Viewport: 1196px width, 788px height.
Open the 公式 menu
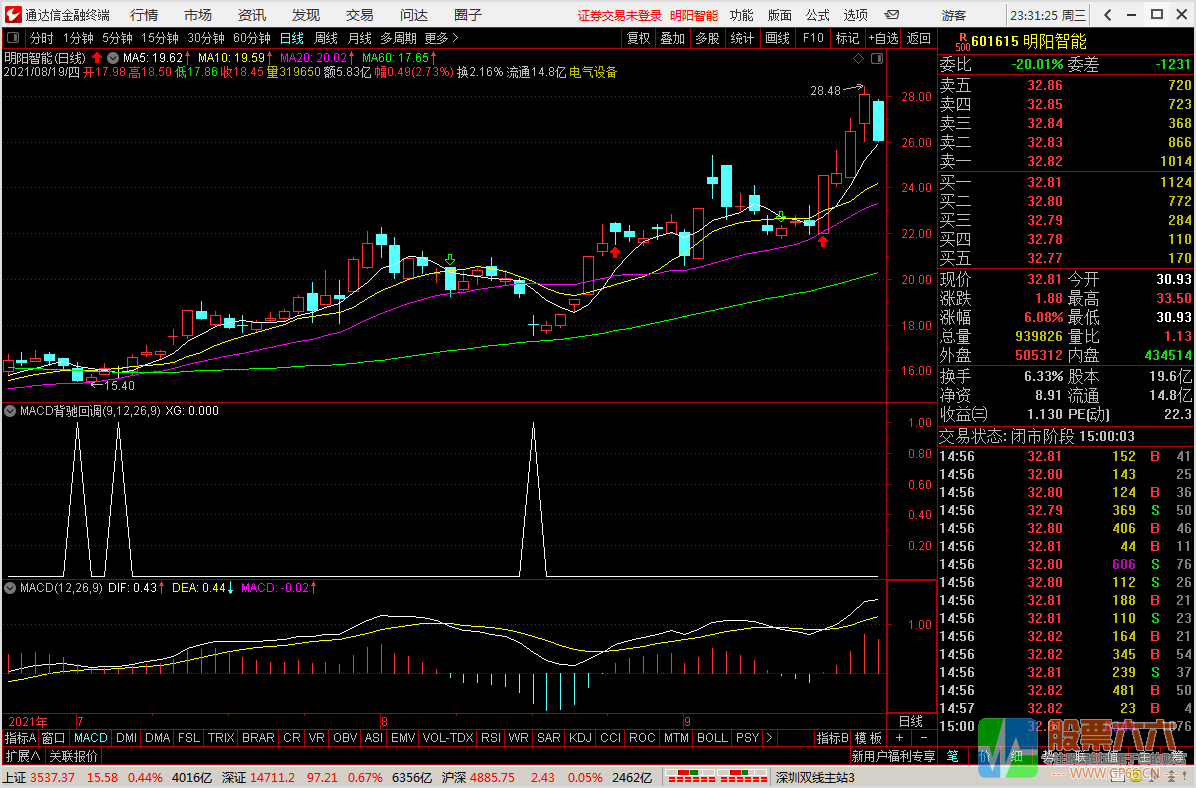point(817,14)
